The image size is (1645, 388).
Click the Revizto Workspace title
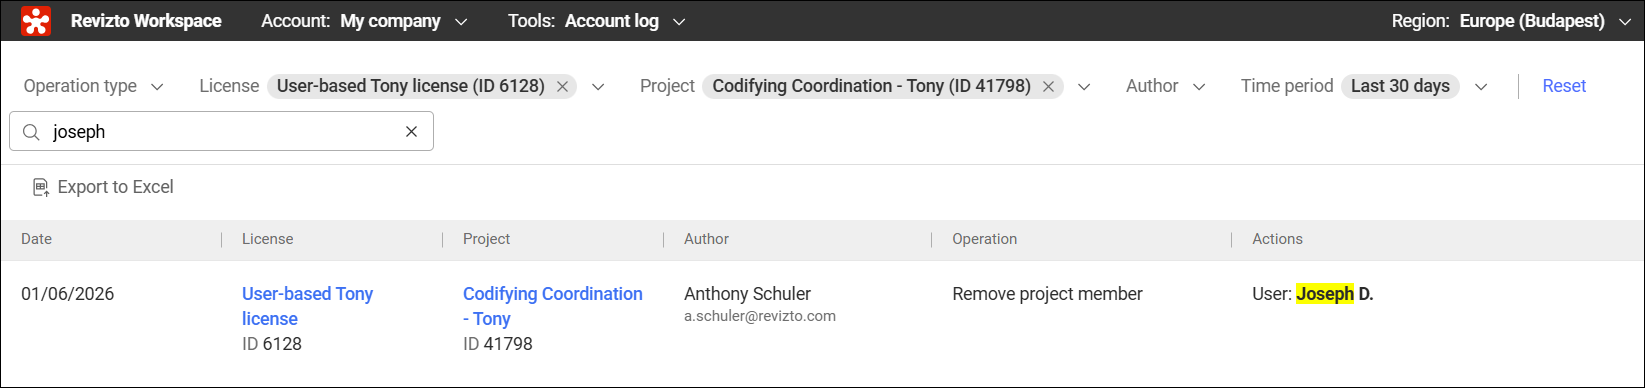(146, 21)
